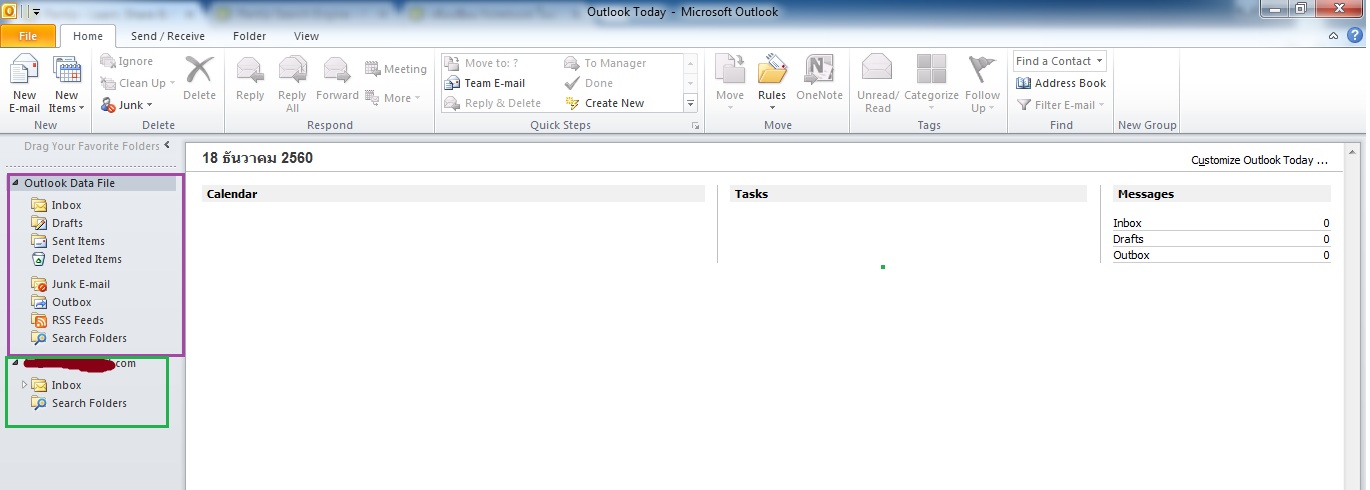1370x490 pixels.
Task: Select the Done quick step
Action: [589, 83]
